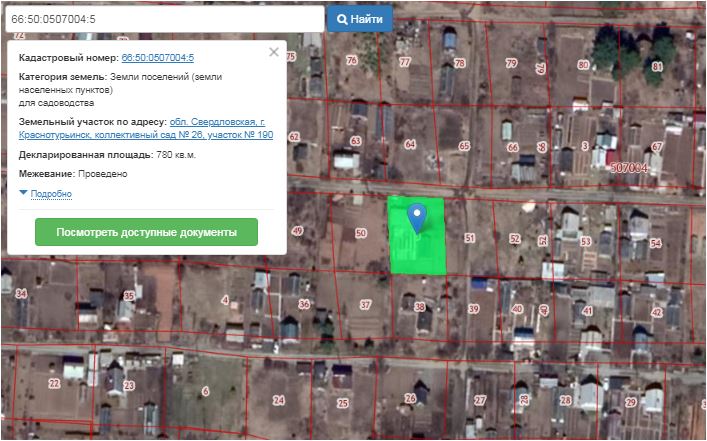Screen dimensions: 707x441
Task: Select parcel 24 in bottom row
Action: tap(279, 400)
